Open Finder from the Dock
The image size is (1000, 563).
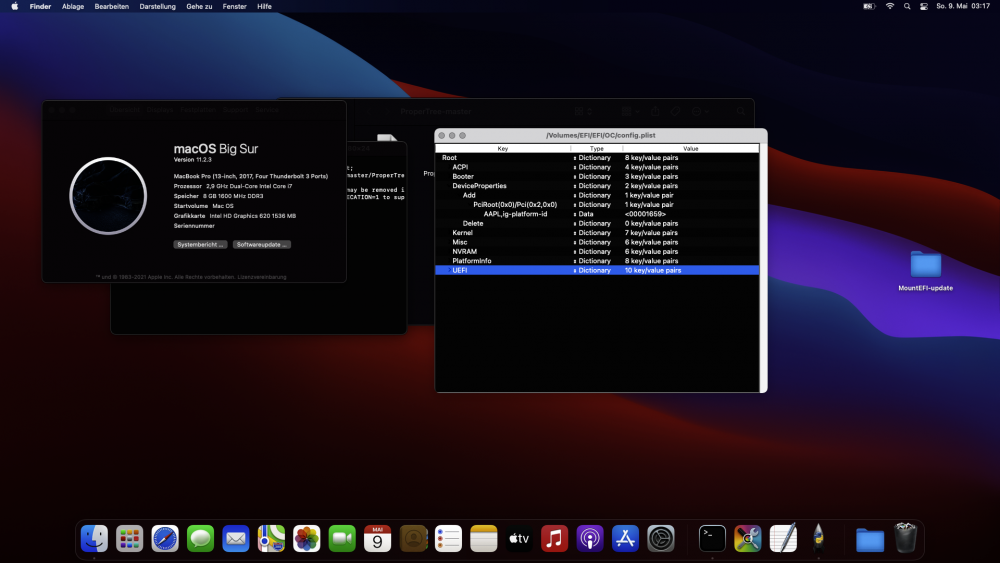tap(94, 539)
